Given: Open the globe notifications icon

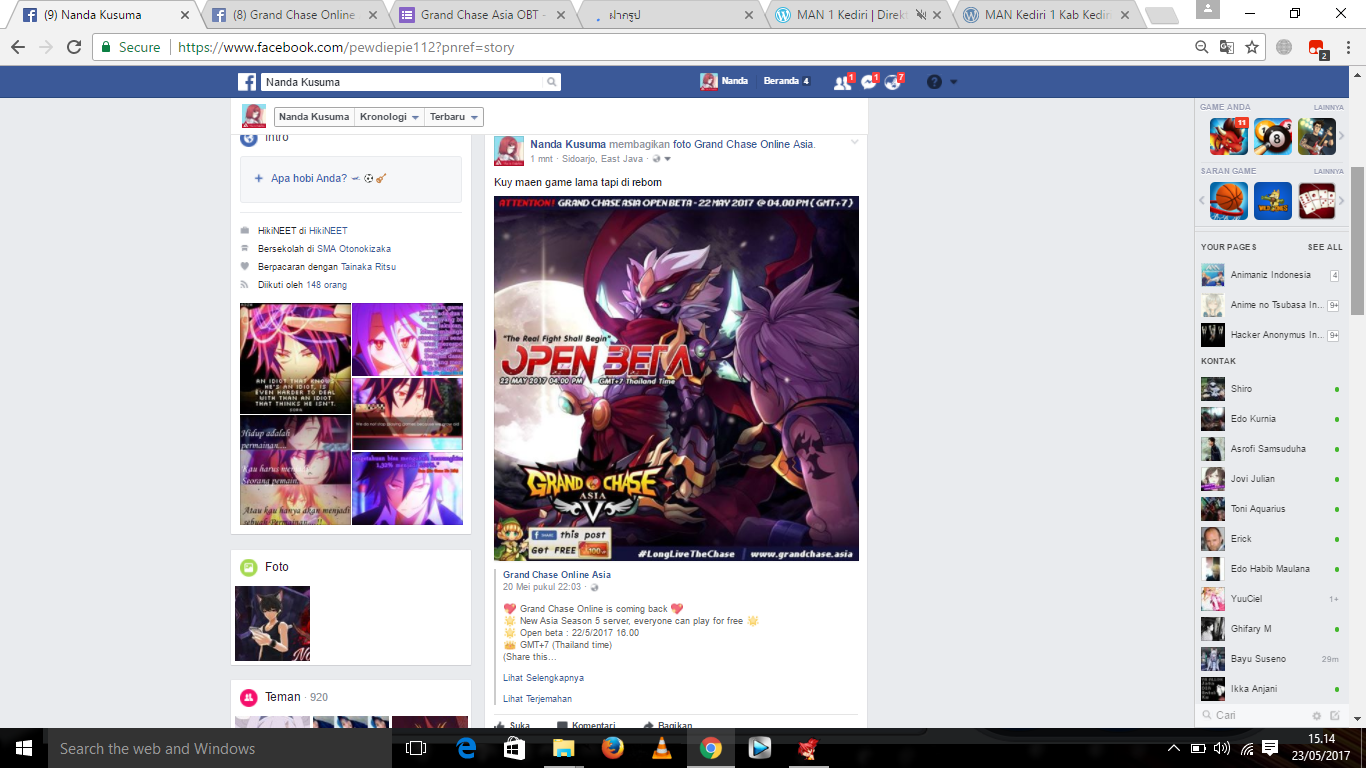Looking at the screenshot, I should [893, 82].
